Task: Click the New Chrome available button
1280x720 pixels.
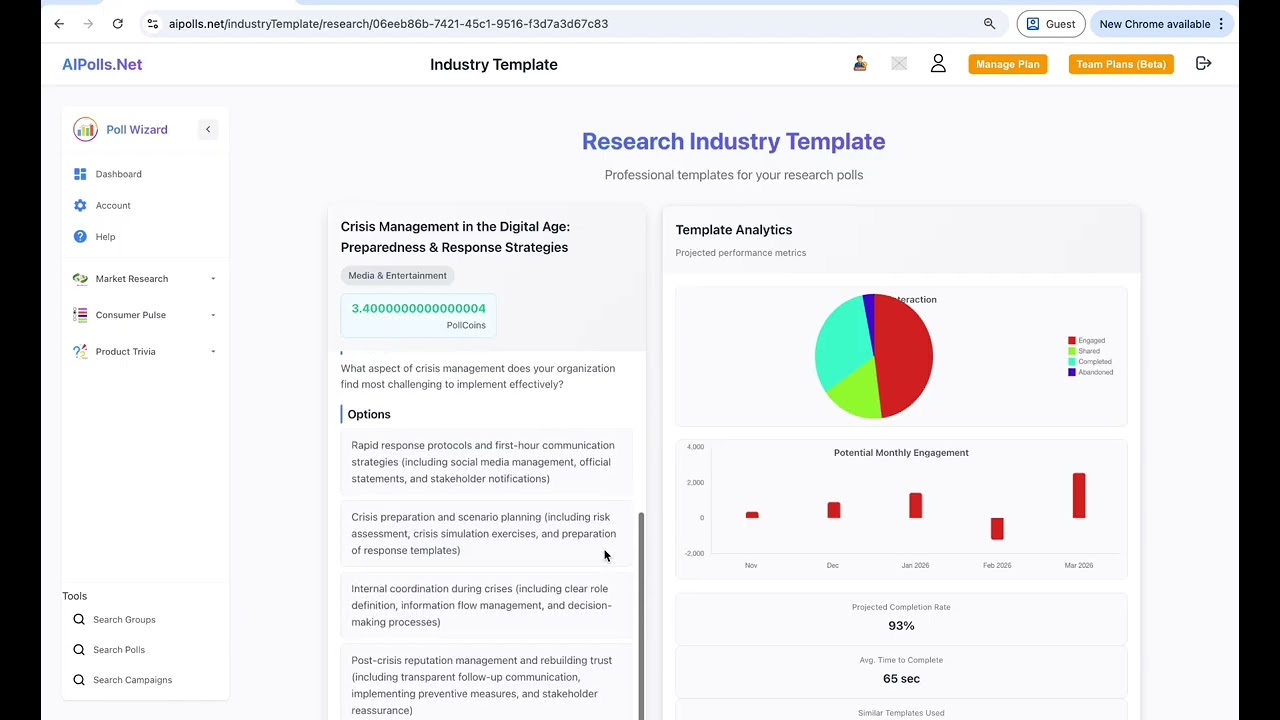Action: pos(1161,24)
